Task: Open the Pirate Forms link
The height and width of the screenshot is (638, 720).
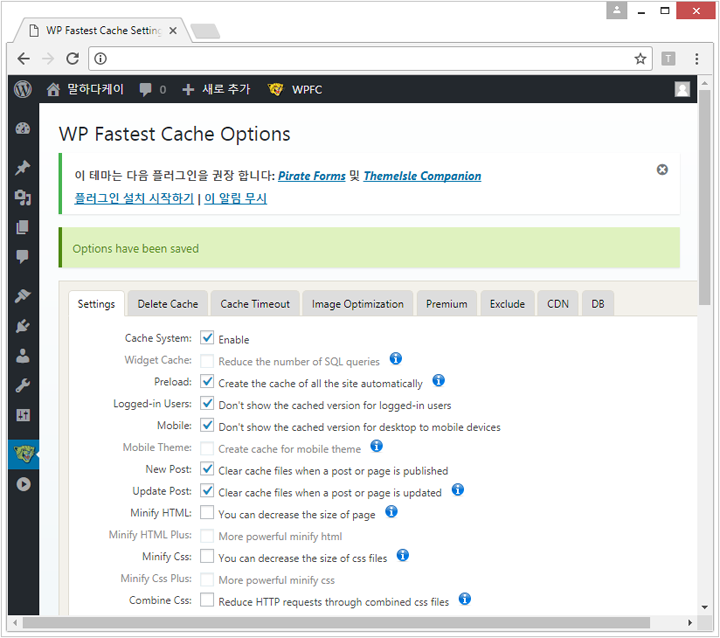Action: click(x=311, y=176)
